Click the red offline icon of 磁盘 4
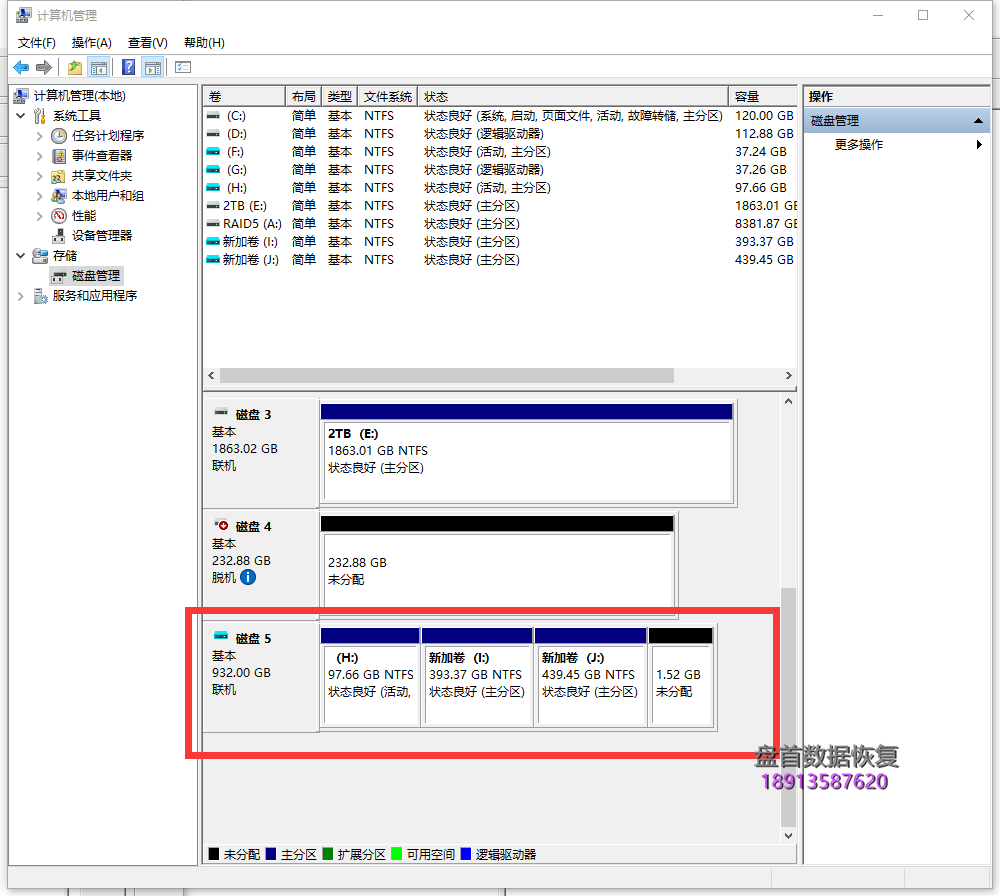Viewport: 1000px width, 896px height. [221, 525]
